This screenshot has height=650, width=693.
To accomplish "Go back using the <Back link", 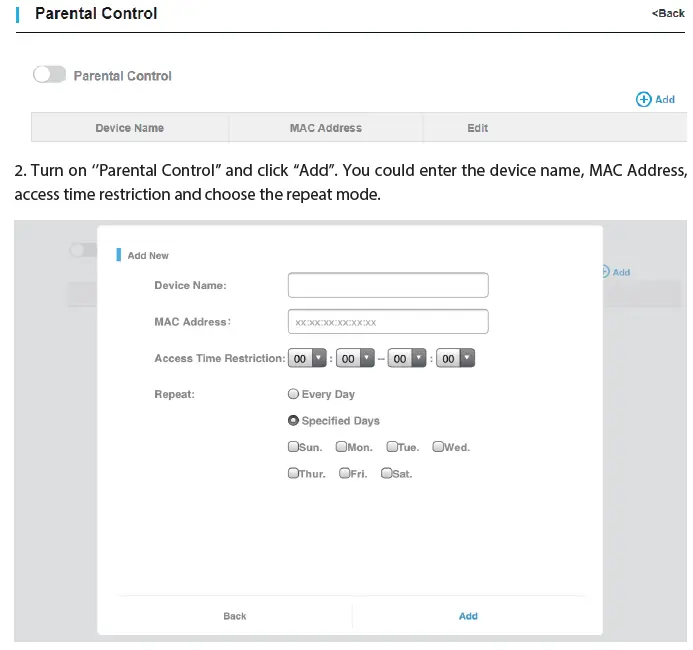I will (668, 13).
